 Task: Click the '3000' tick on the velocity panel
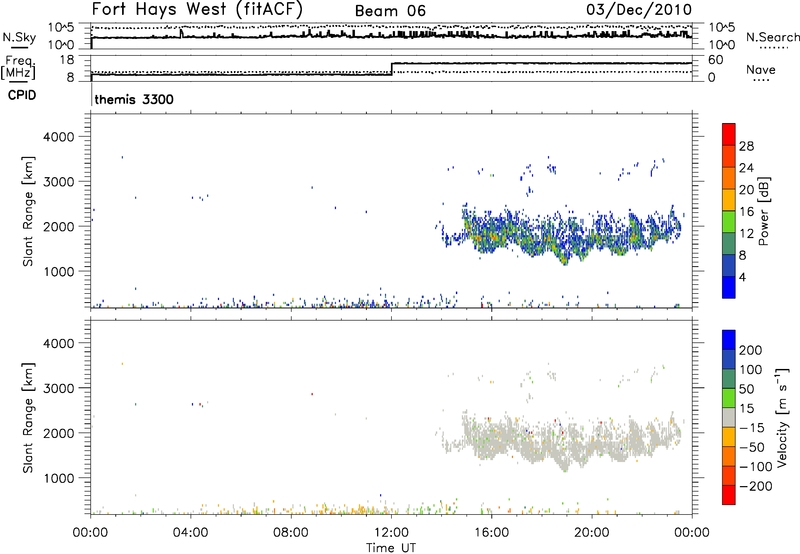pos(59,388)
